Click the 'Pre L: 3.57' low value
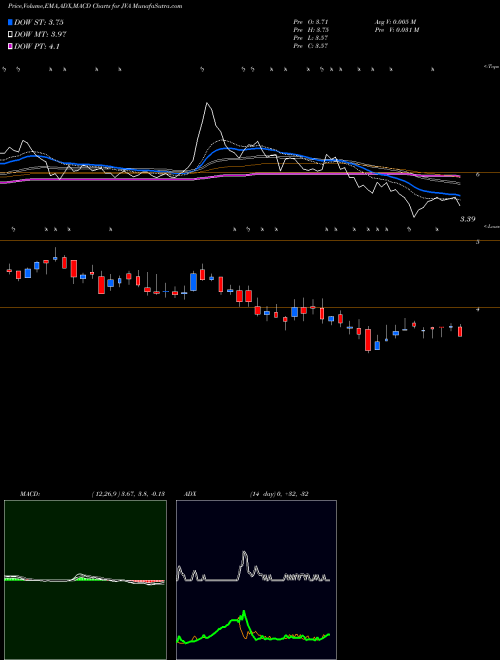Image resolution: width=500 pixels, height=660 pixels. [311, 38]
